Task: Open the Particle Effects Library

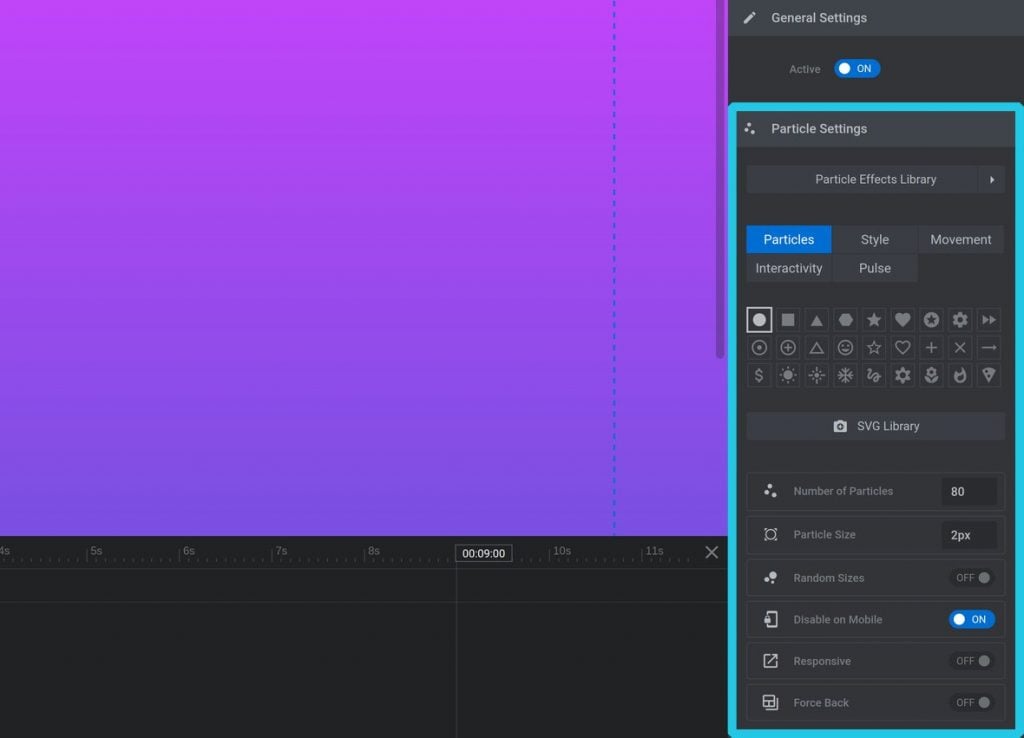Action: (x=875, y=179)
